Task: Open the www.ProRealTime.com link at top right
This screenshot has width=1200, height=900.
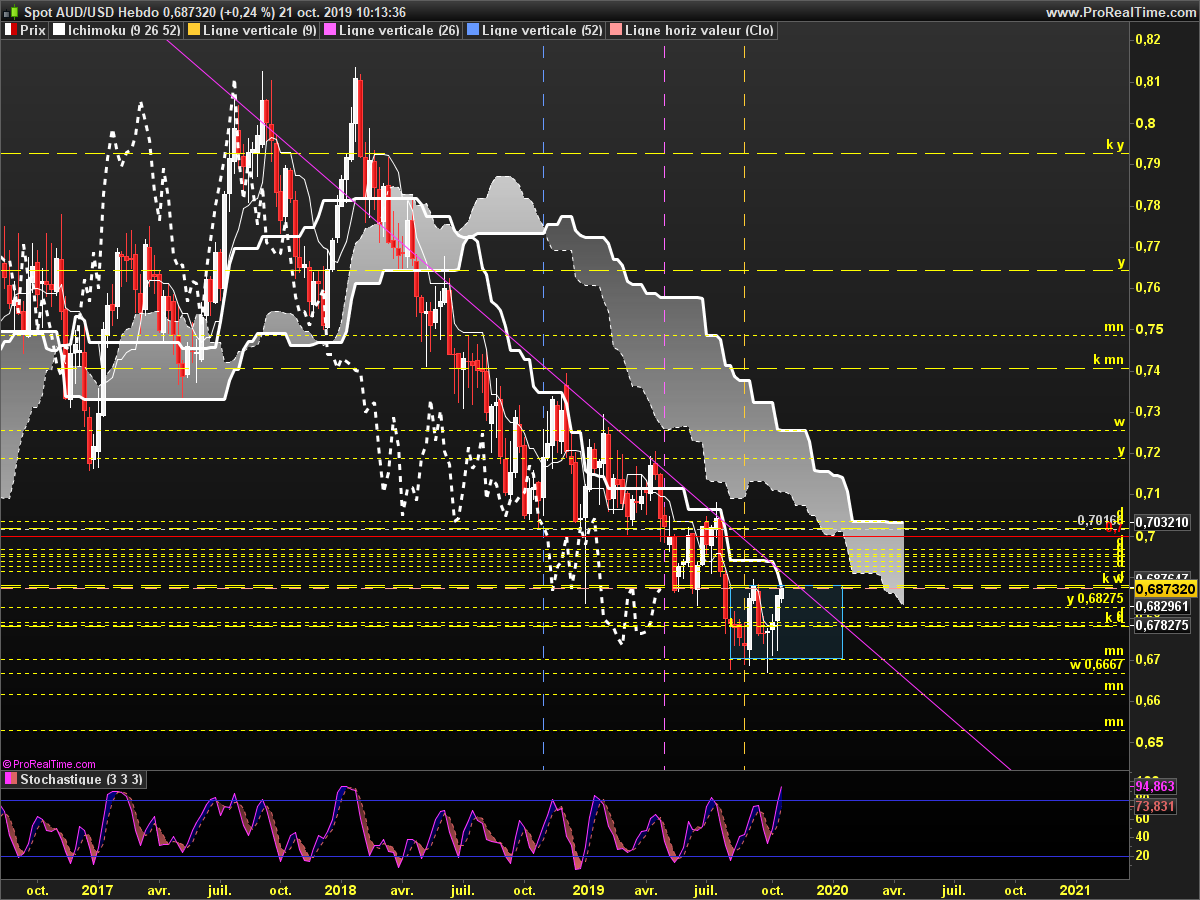Action: (1119, 12)
